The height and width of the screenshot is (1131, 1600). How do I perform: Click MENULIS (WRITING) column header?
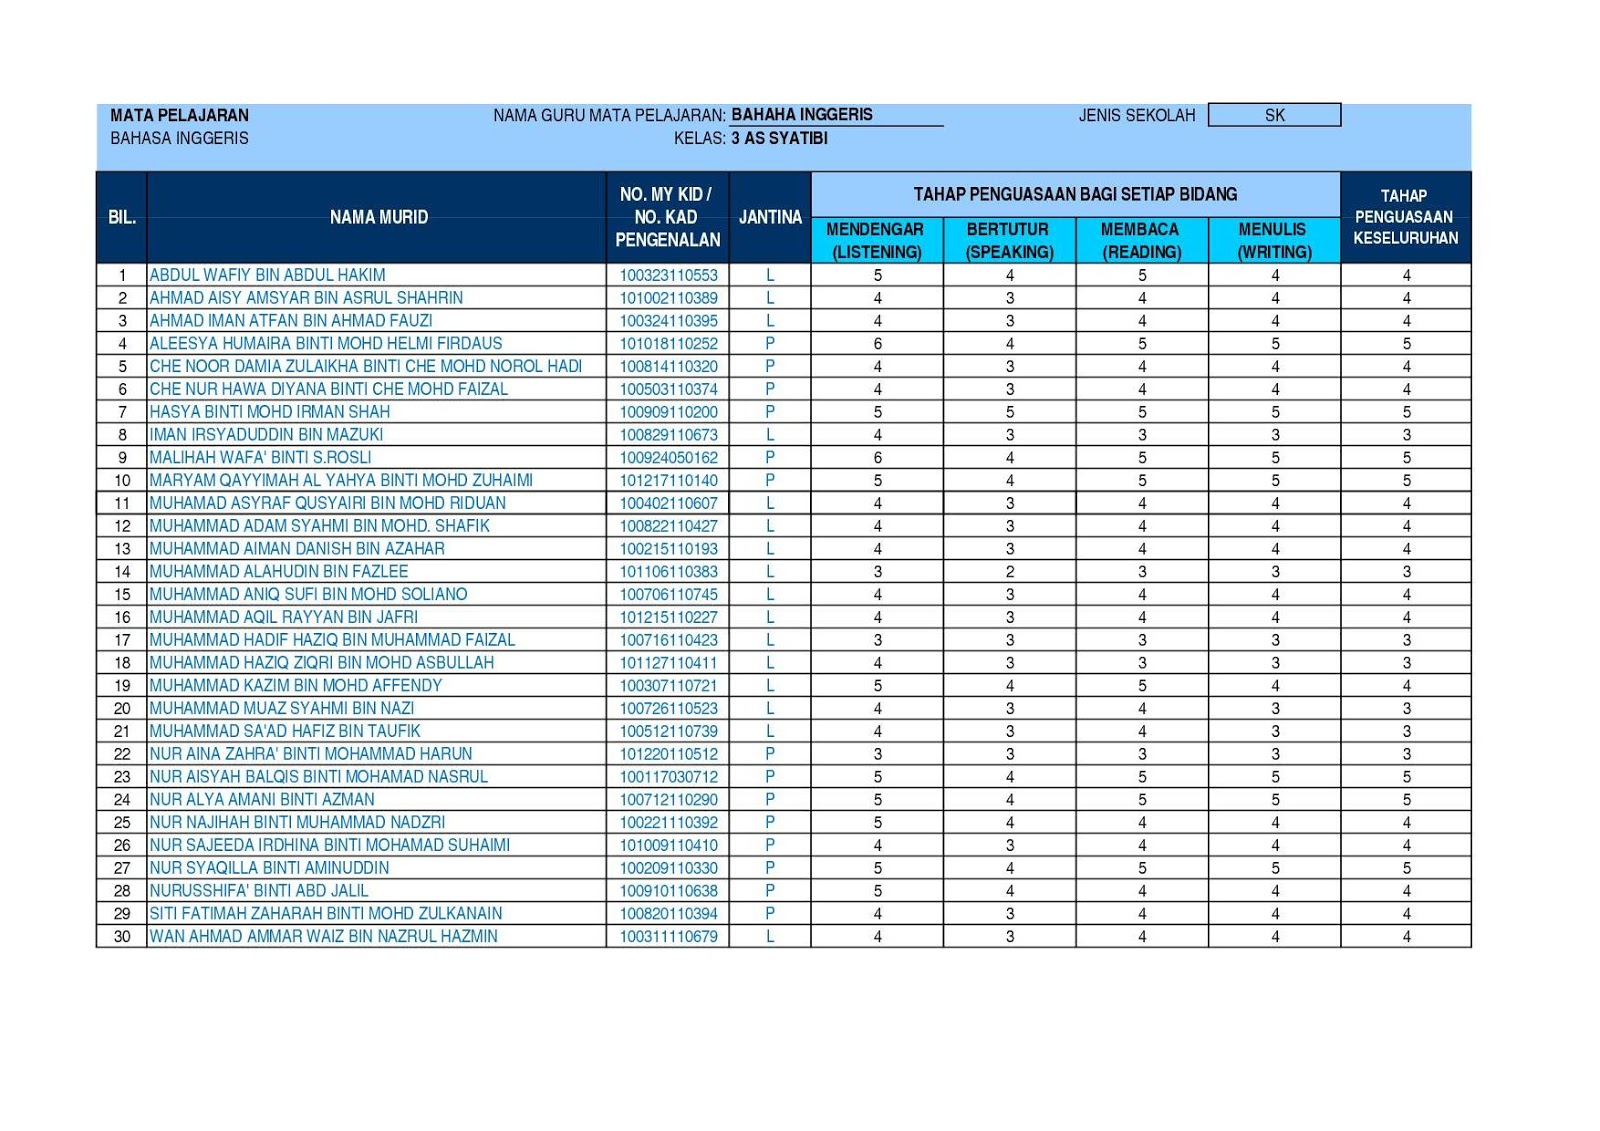click(x=1274, y=240)
